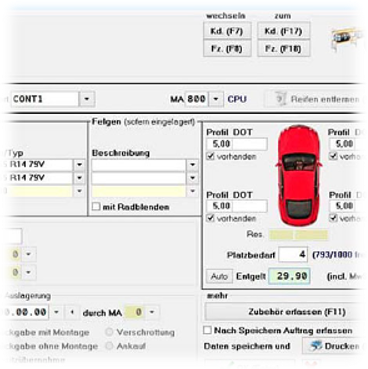Click the printer icon on Drucken

(315, 346)
